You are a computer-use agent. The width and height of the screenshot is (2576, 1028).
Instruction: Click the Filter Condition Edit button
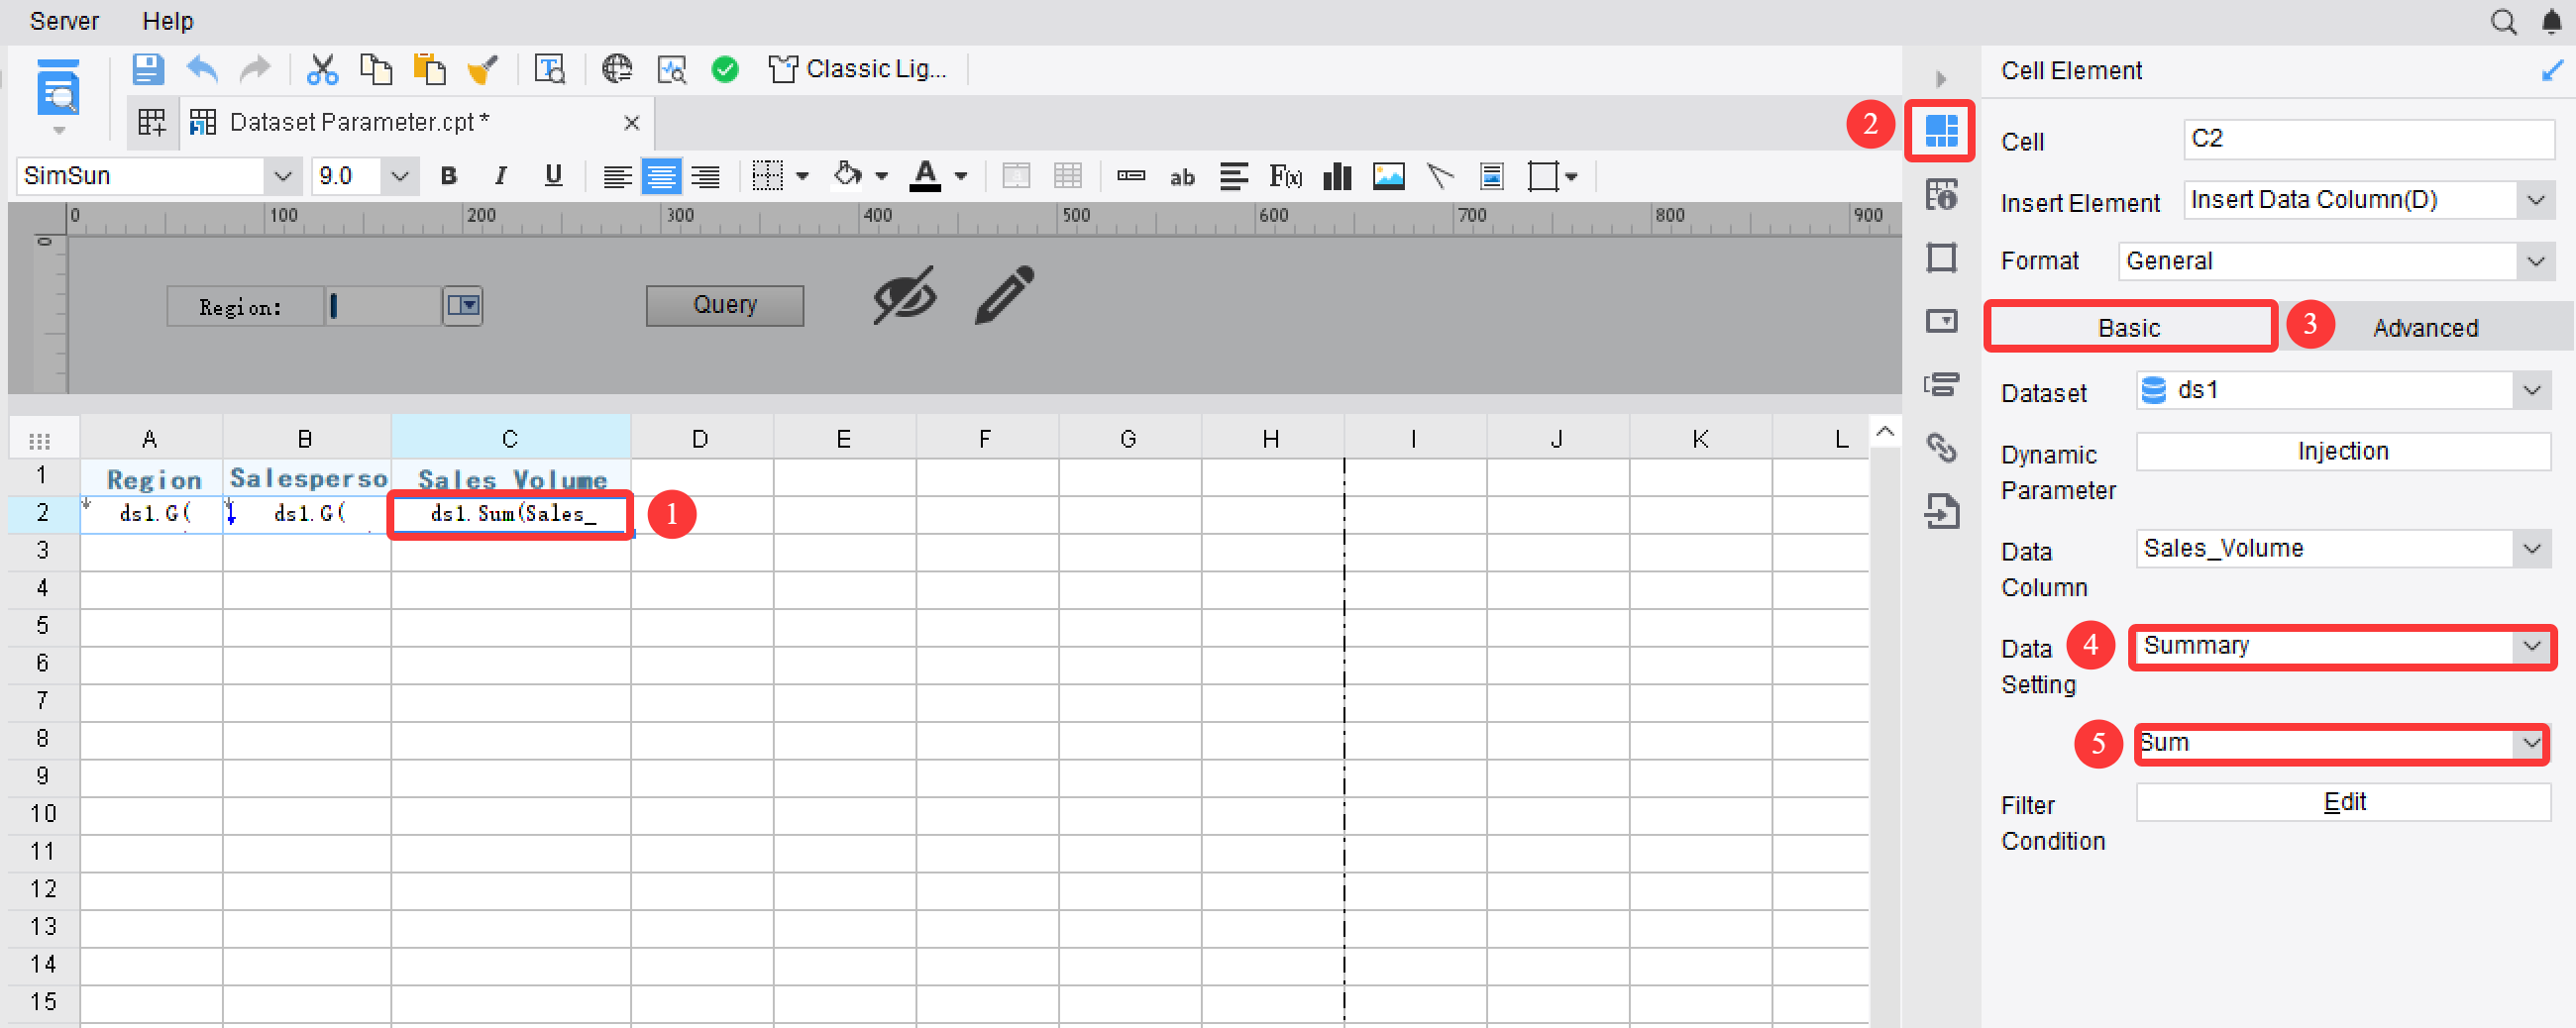(x=2343, y=801)
